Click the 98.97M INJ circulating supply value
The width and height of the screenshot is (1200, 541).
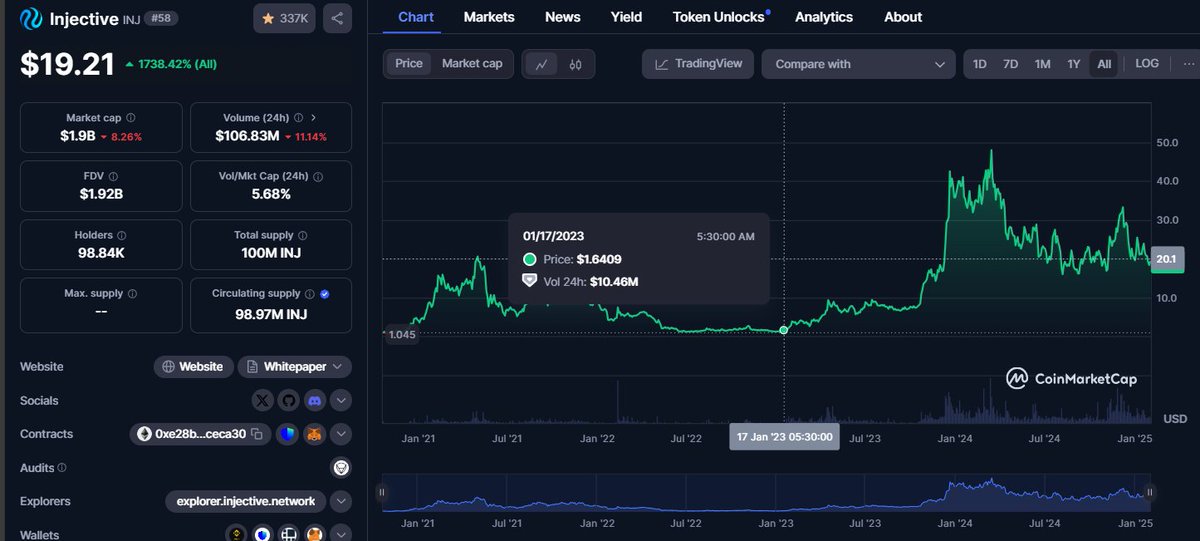[271, 314]
